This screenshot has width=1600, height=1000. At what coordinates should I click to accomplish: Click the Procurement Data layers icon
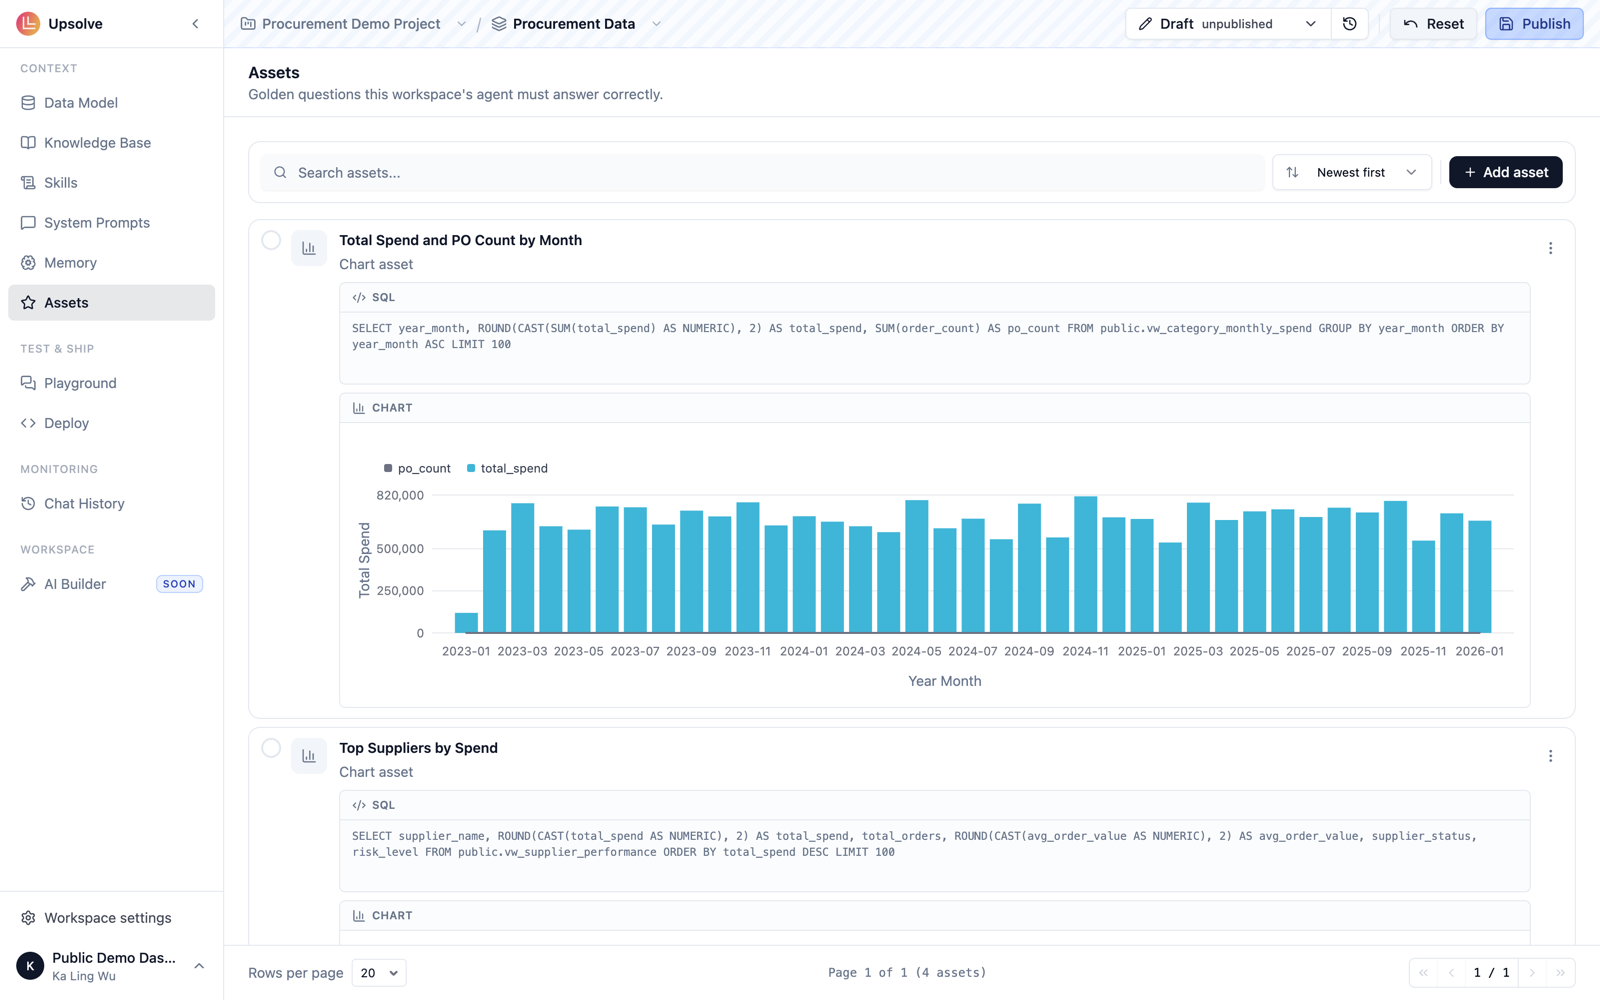tap(499, 24)
